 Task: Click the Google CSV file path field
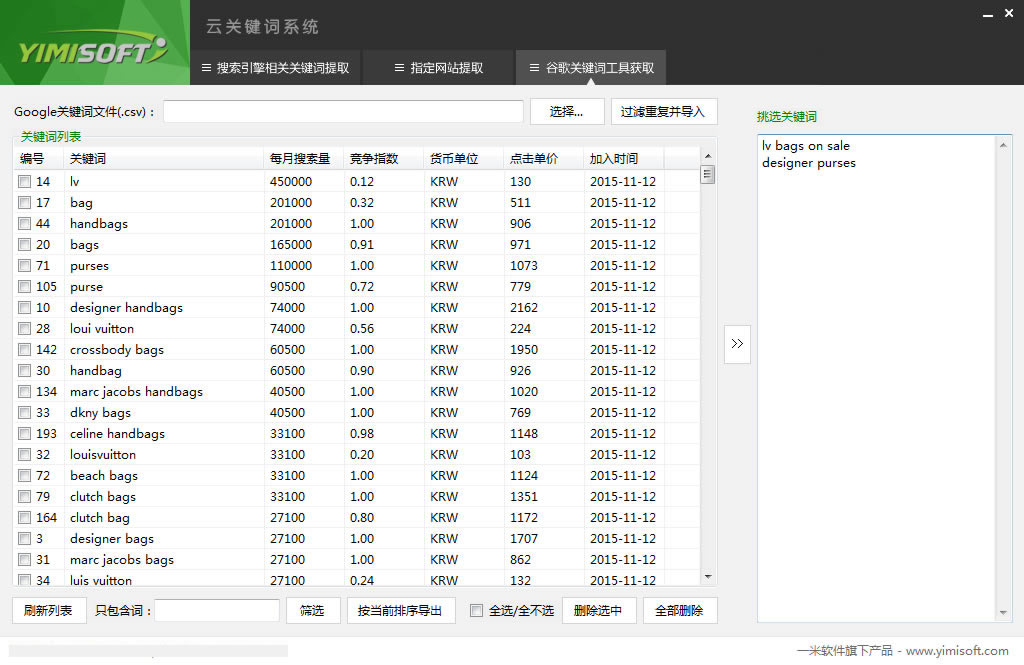344,112
